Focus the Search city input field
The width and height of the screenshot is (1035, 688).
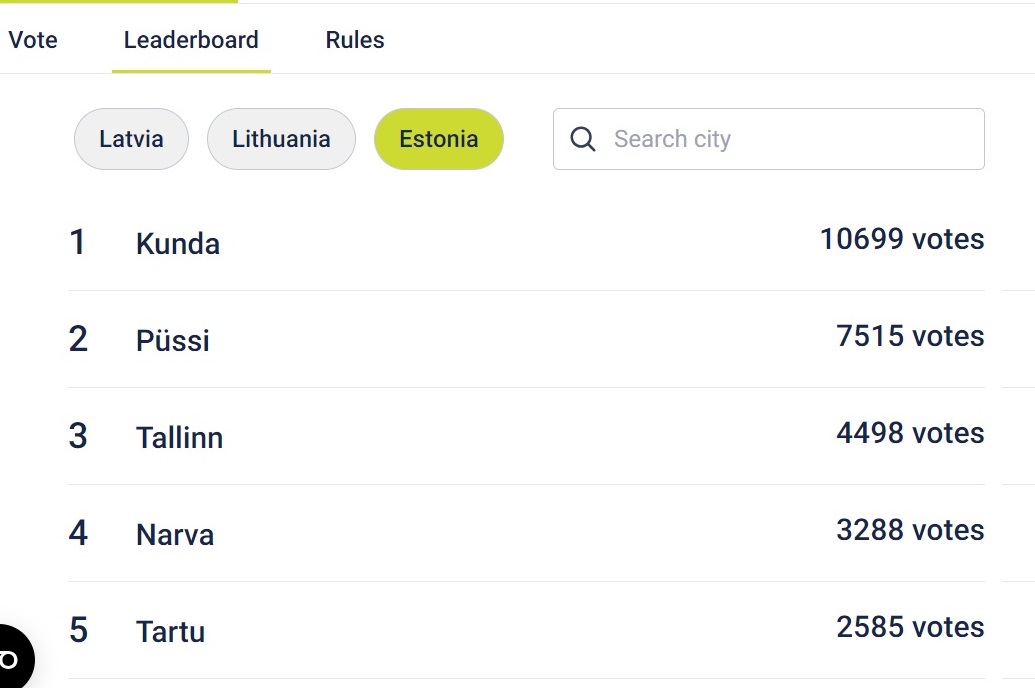[x=769, y=139]
